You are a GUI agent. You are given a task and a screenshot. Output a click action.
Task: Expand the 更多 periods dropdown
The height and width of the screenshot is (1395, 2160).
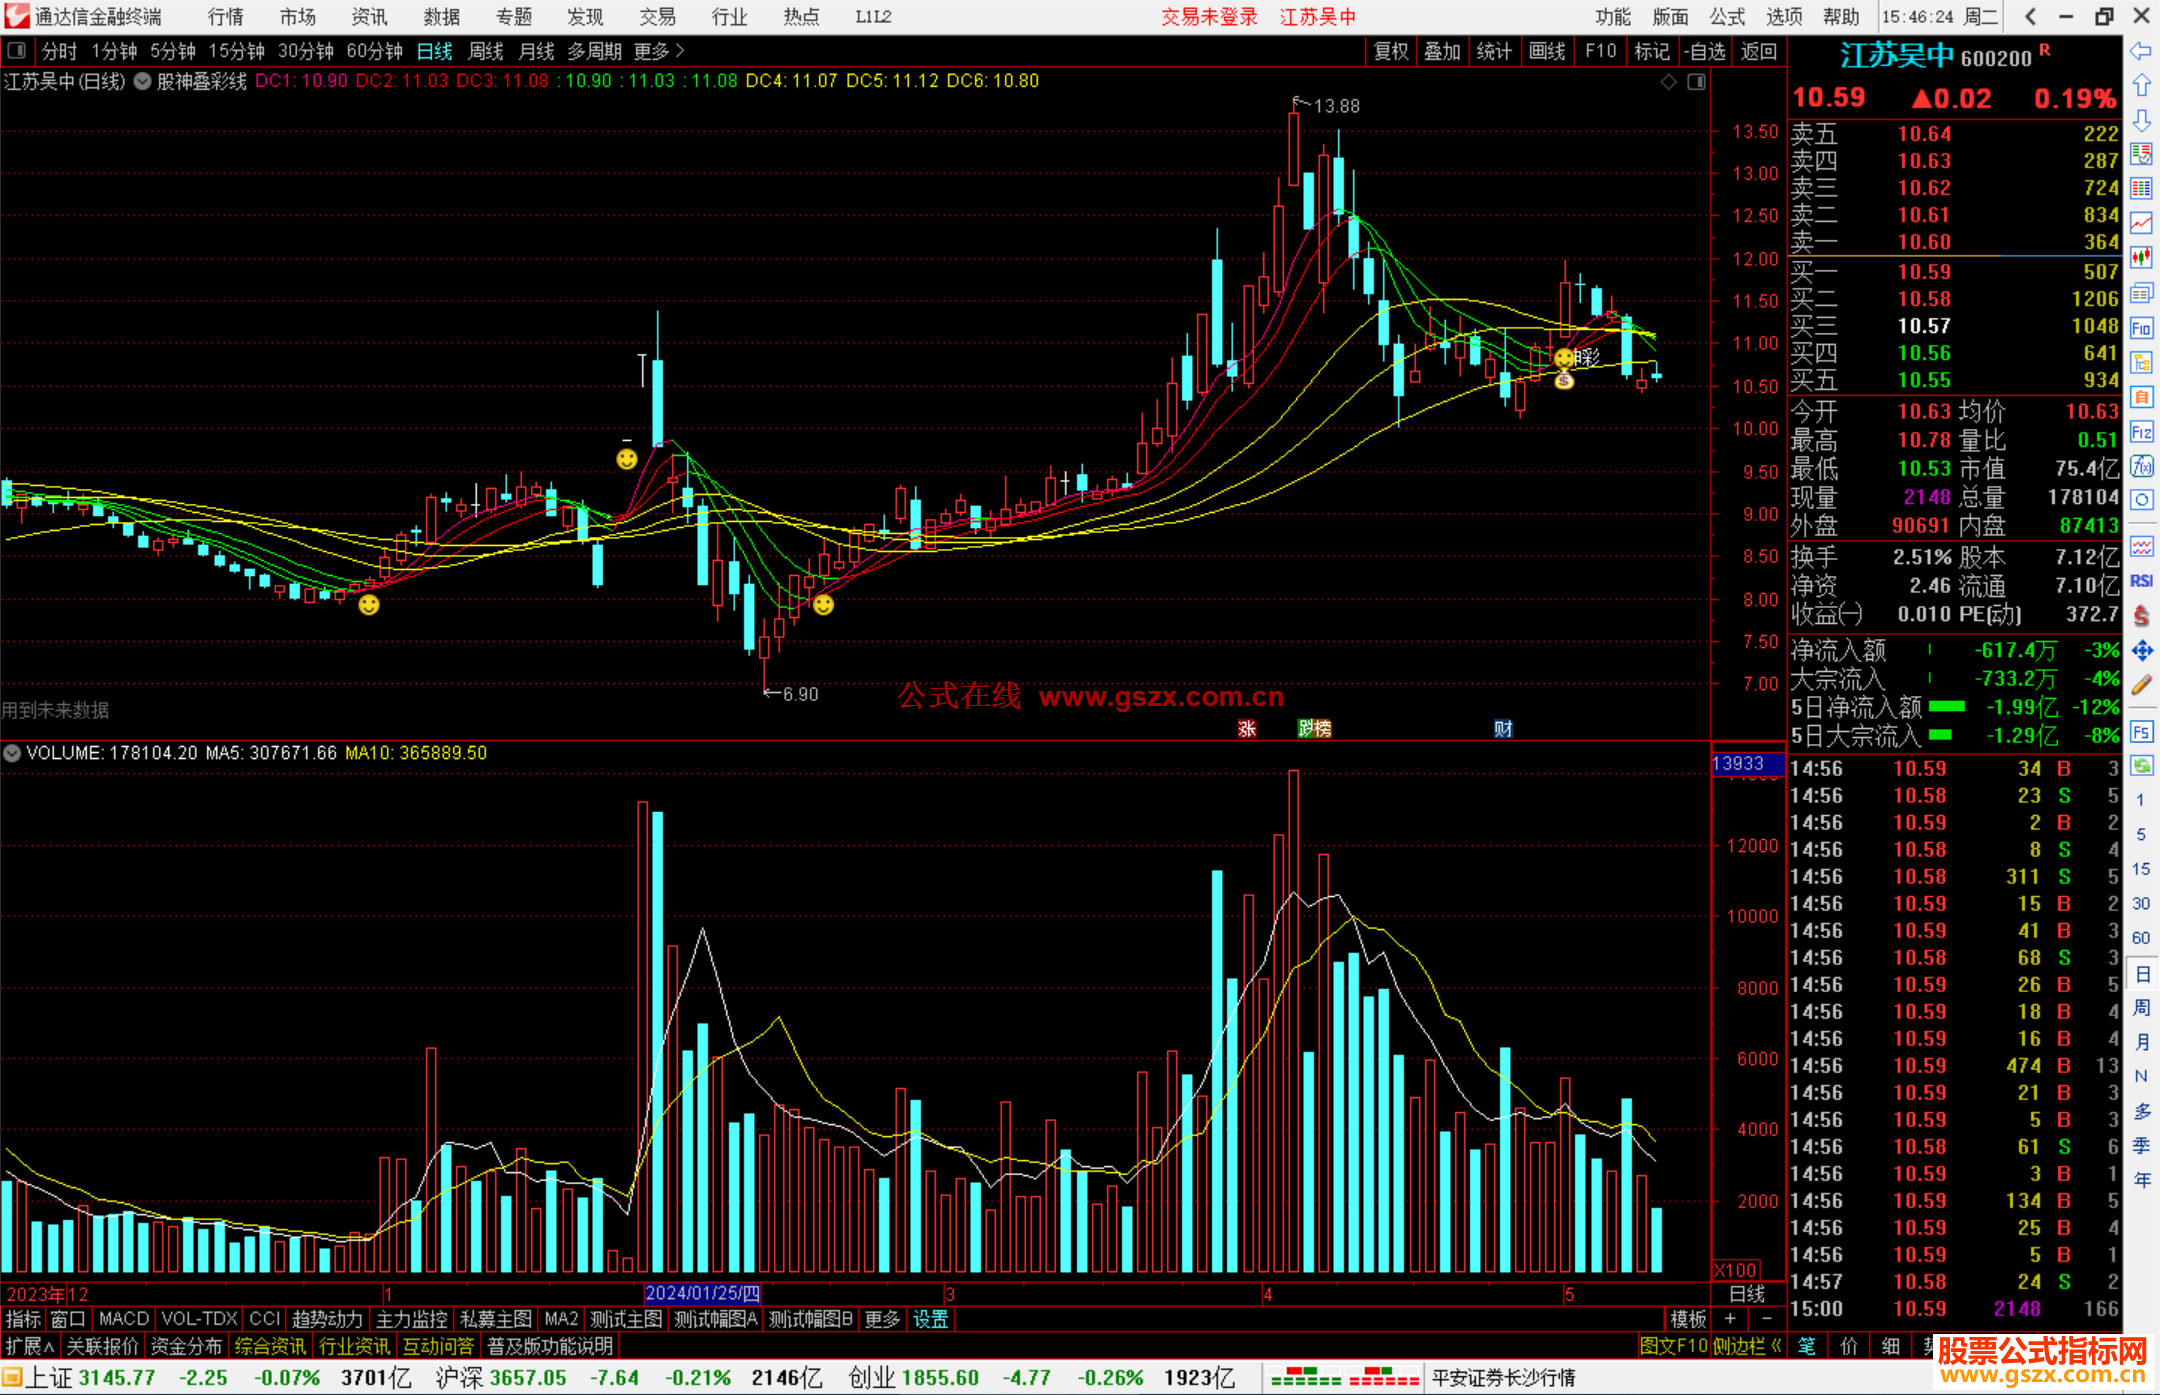658,51
